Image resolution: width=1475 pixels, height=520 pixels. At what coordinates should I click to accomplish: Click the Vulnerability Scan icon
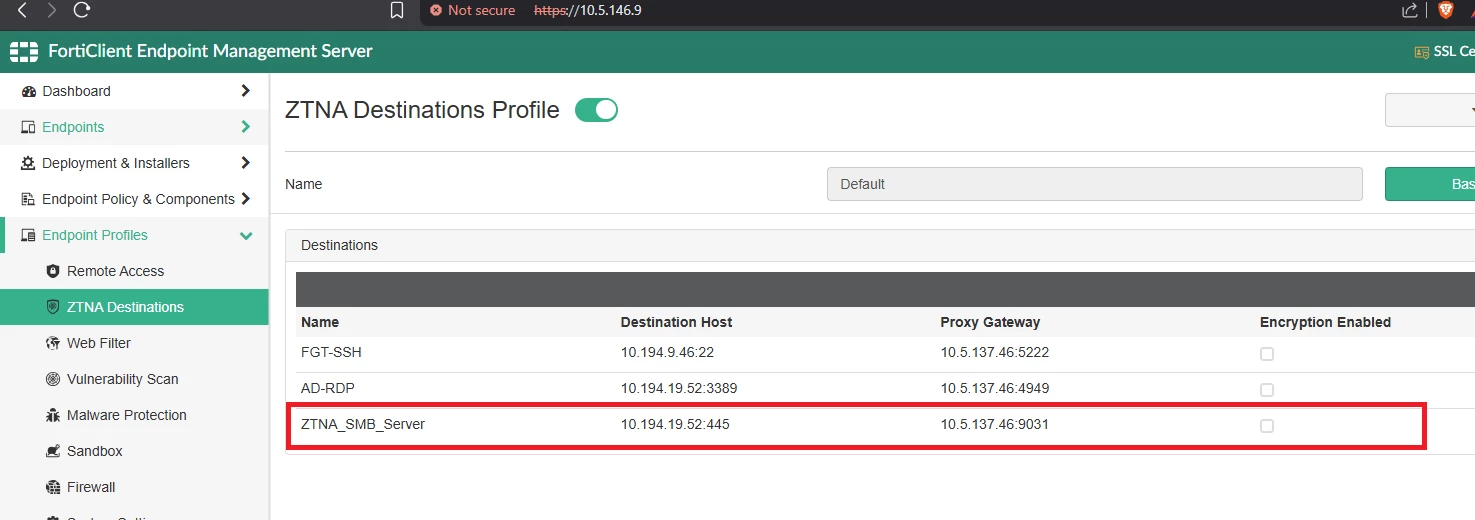(x=54, y=379)
